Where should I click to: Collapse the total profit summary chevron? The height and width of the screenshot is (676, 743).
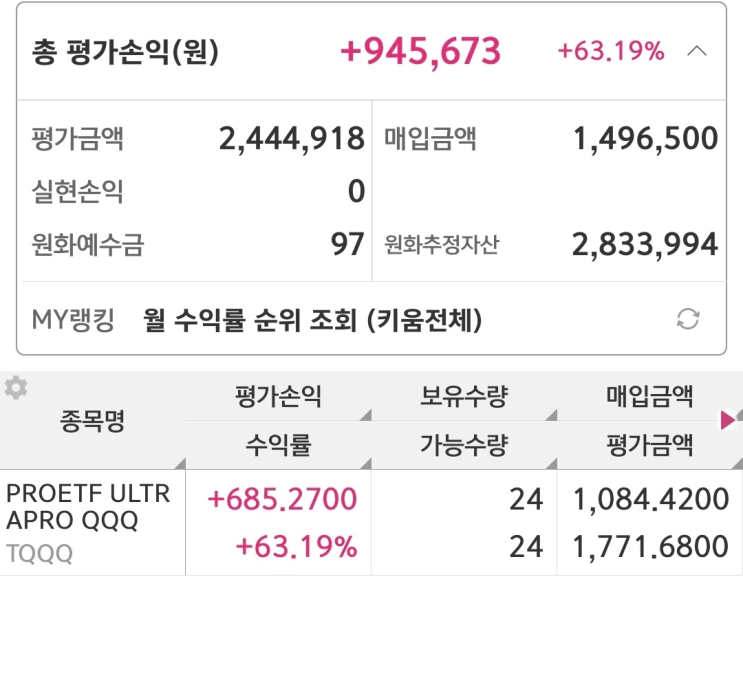pyautogui.click(x=698, y=52)
